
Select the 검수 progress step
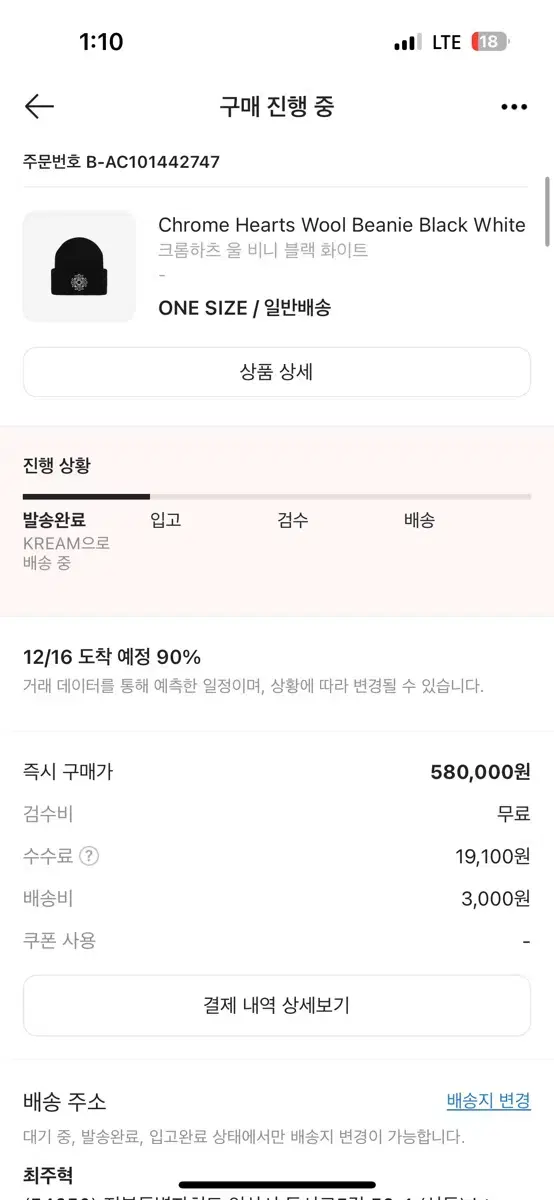tap(292, 520)
